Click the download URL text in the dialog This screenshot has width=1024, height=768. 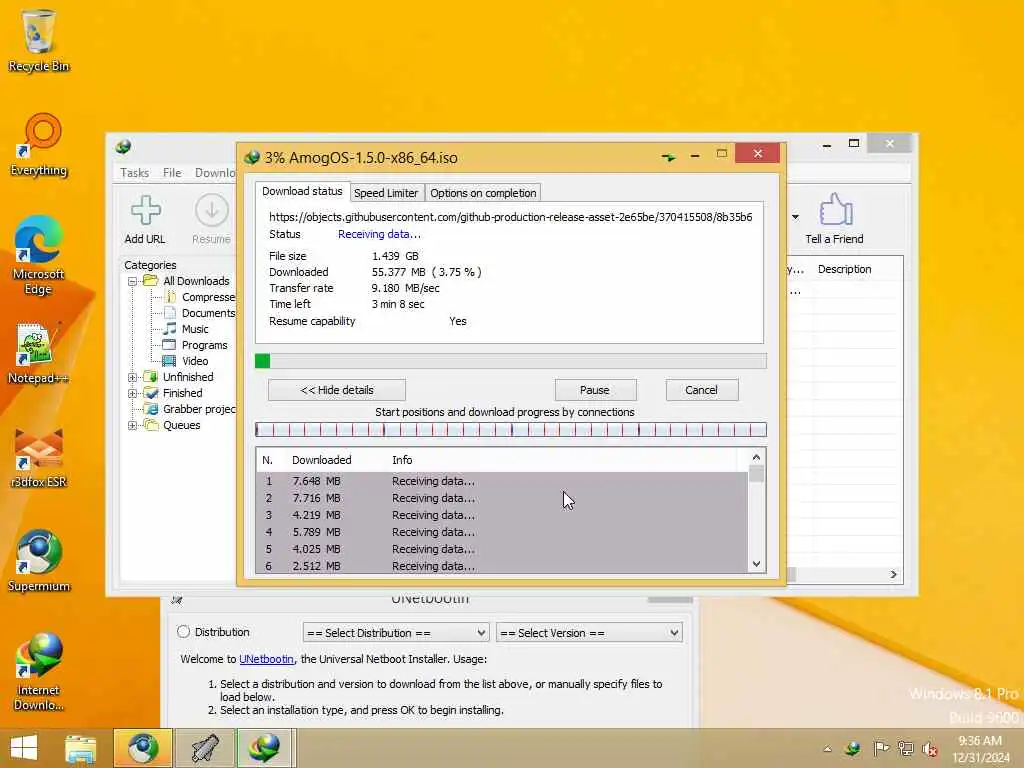point(511,217)
